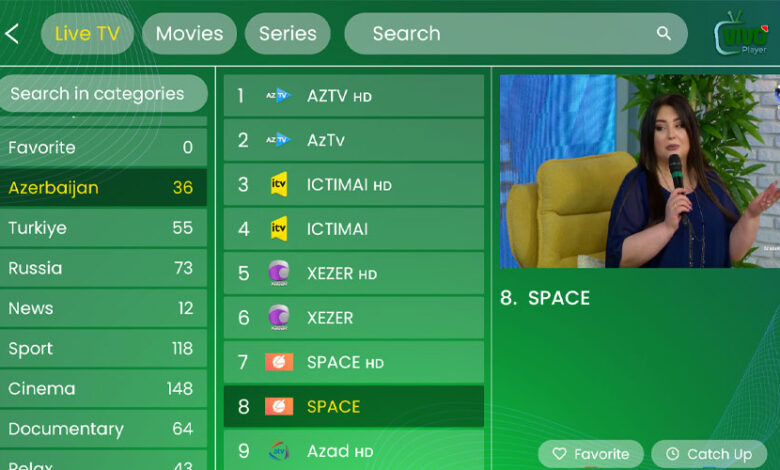Click the Search in categories field
780x470 pixels.
[103, 94]
